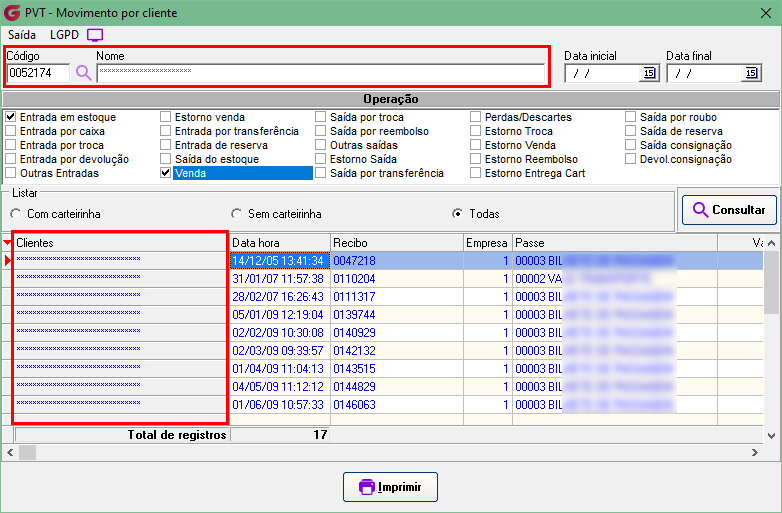Click horizontal scroll left arrow
The height and width of the screenshot is (513, 782).
click(x=10, y=452)
